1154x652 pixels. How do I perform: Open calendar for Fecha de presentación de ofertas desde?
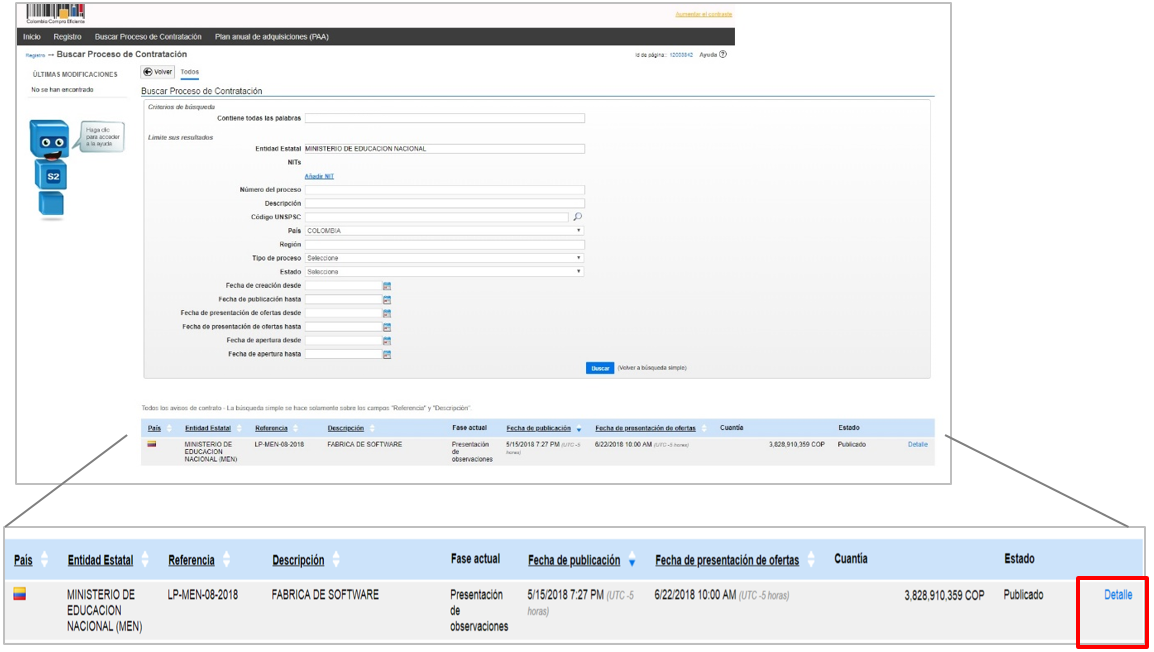(387, 313)
